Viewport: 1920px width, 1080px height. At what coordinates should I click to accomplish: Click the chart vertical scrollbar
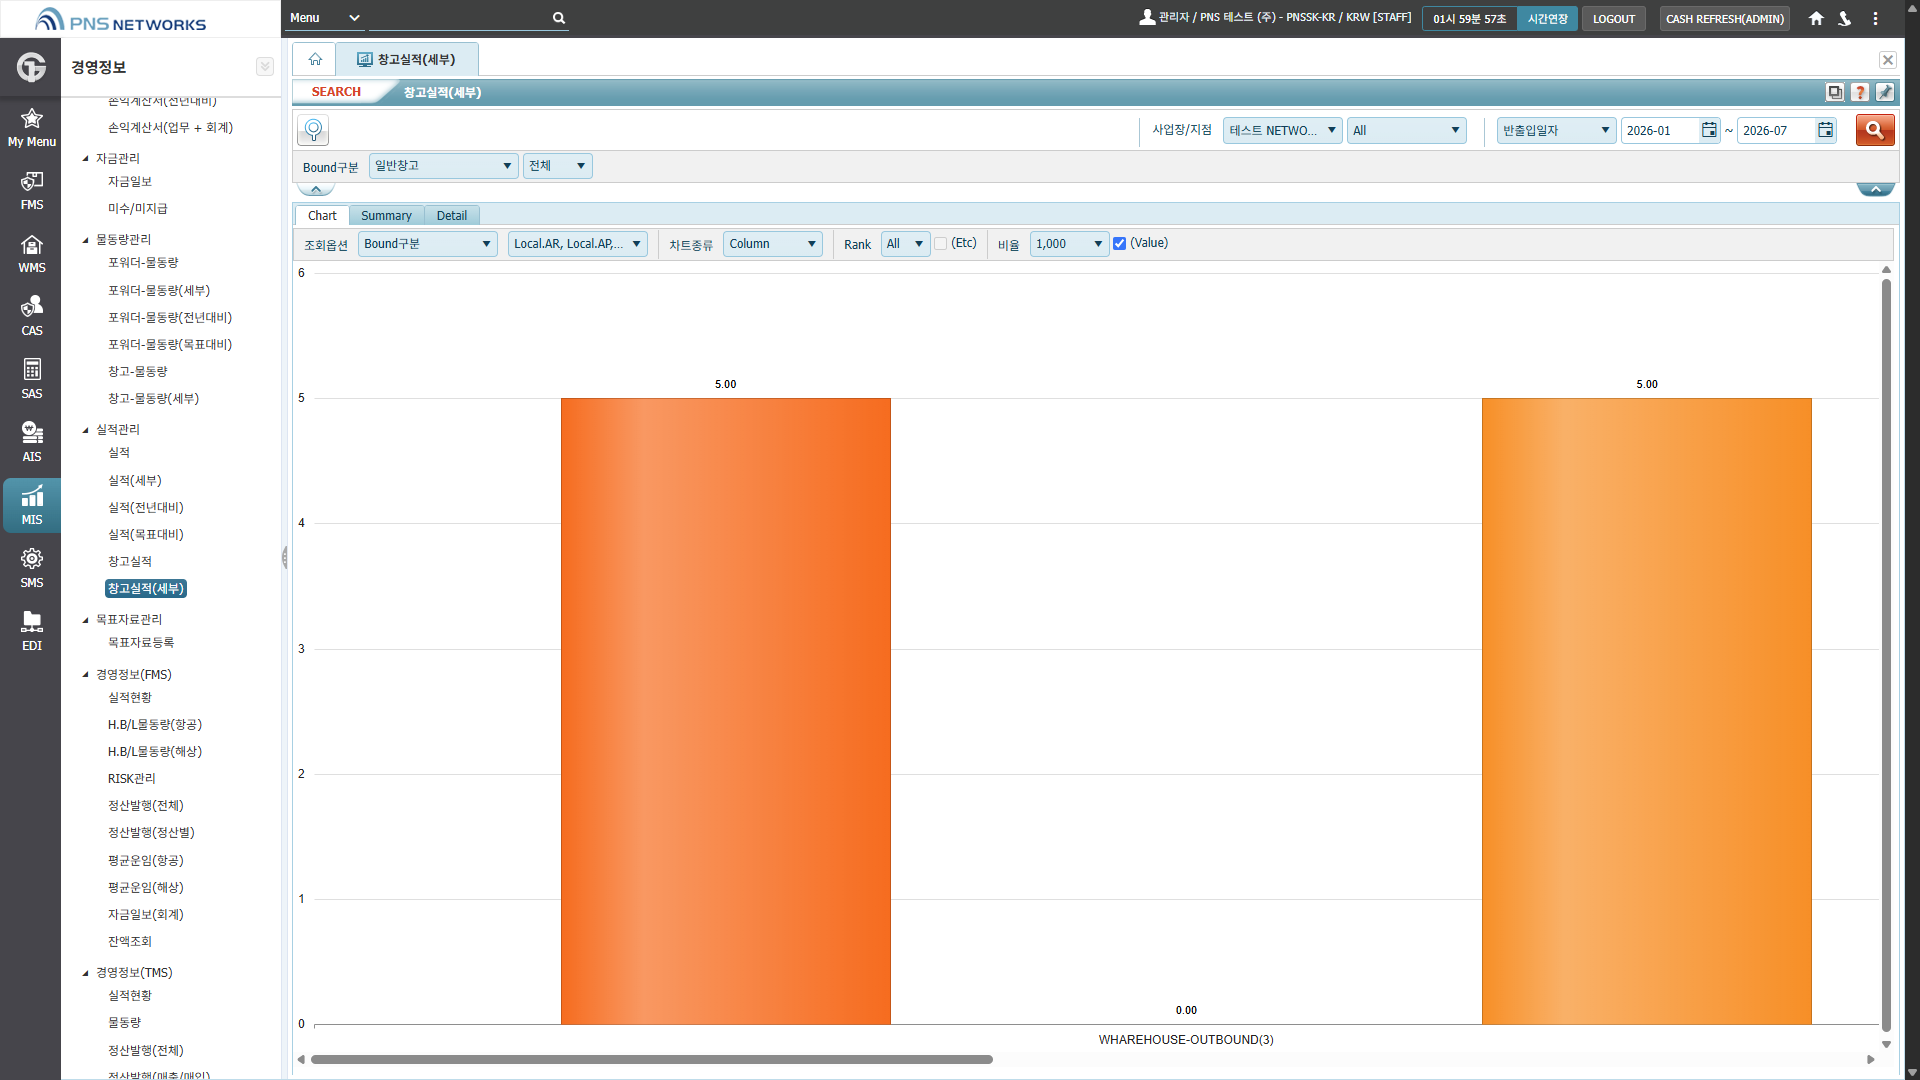pos(1886,655)
